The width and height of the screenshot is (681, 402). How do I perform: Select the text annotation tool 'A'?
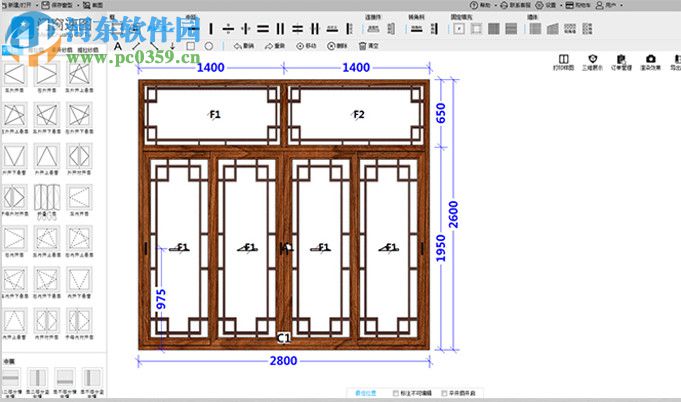click(118, 46)
